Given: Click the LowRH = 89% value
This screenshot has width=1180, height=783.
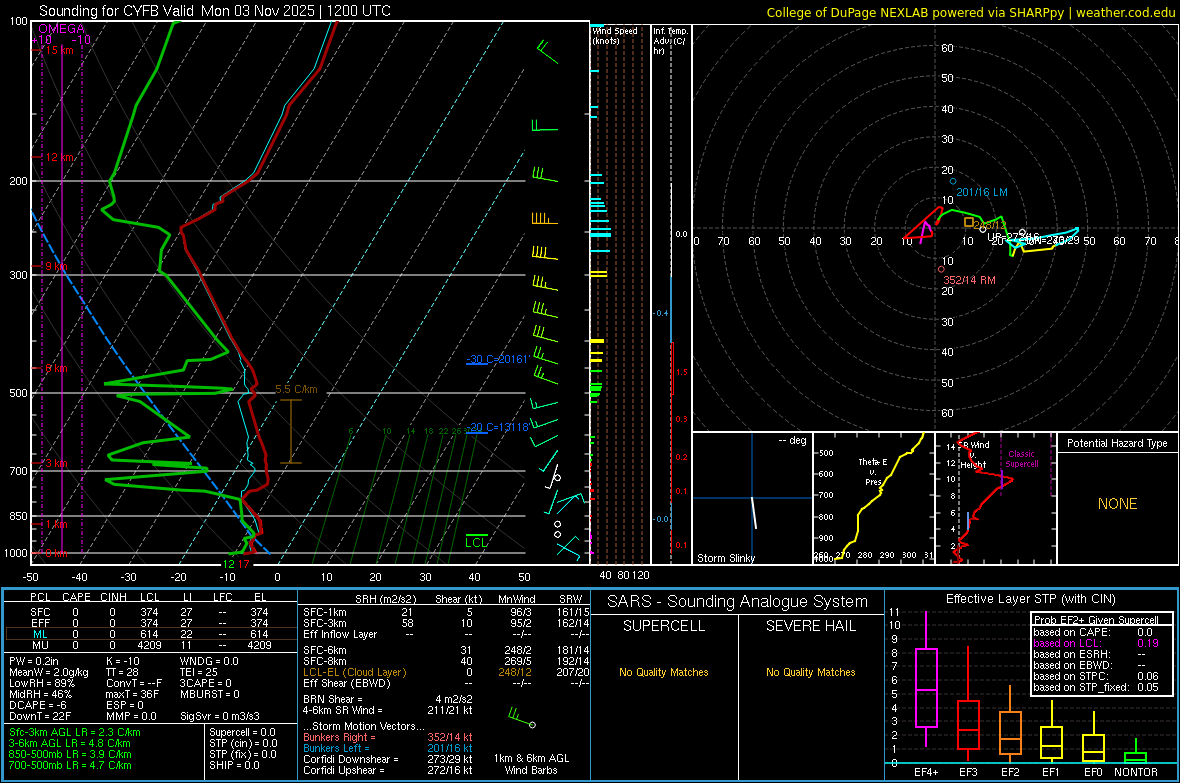Looking at the screenshot, I should pos(41,683).
